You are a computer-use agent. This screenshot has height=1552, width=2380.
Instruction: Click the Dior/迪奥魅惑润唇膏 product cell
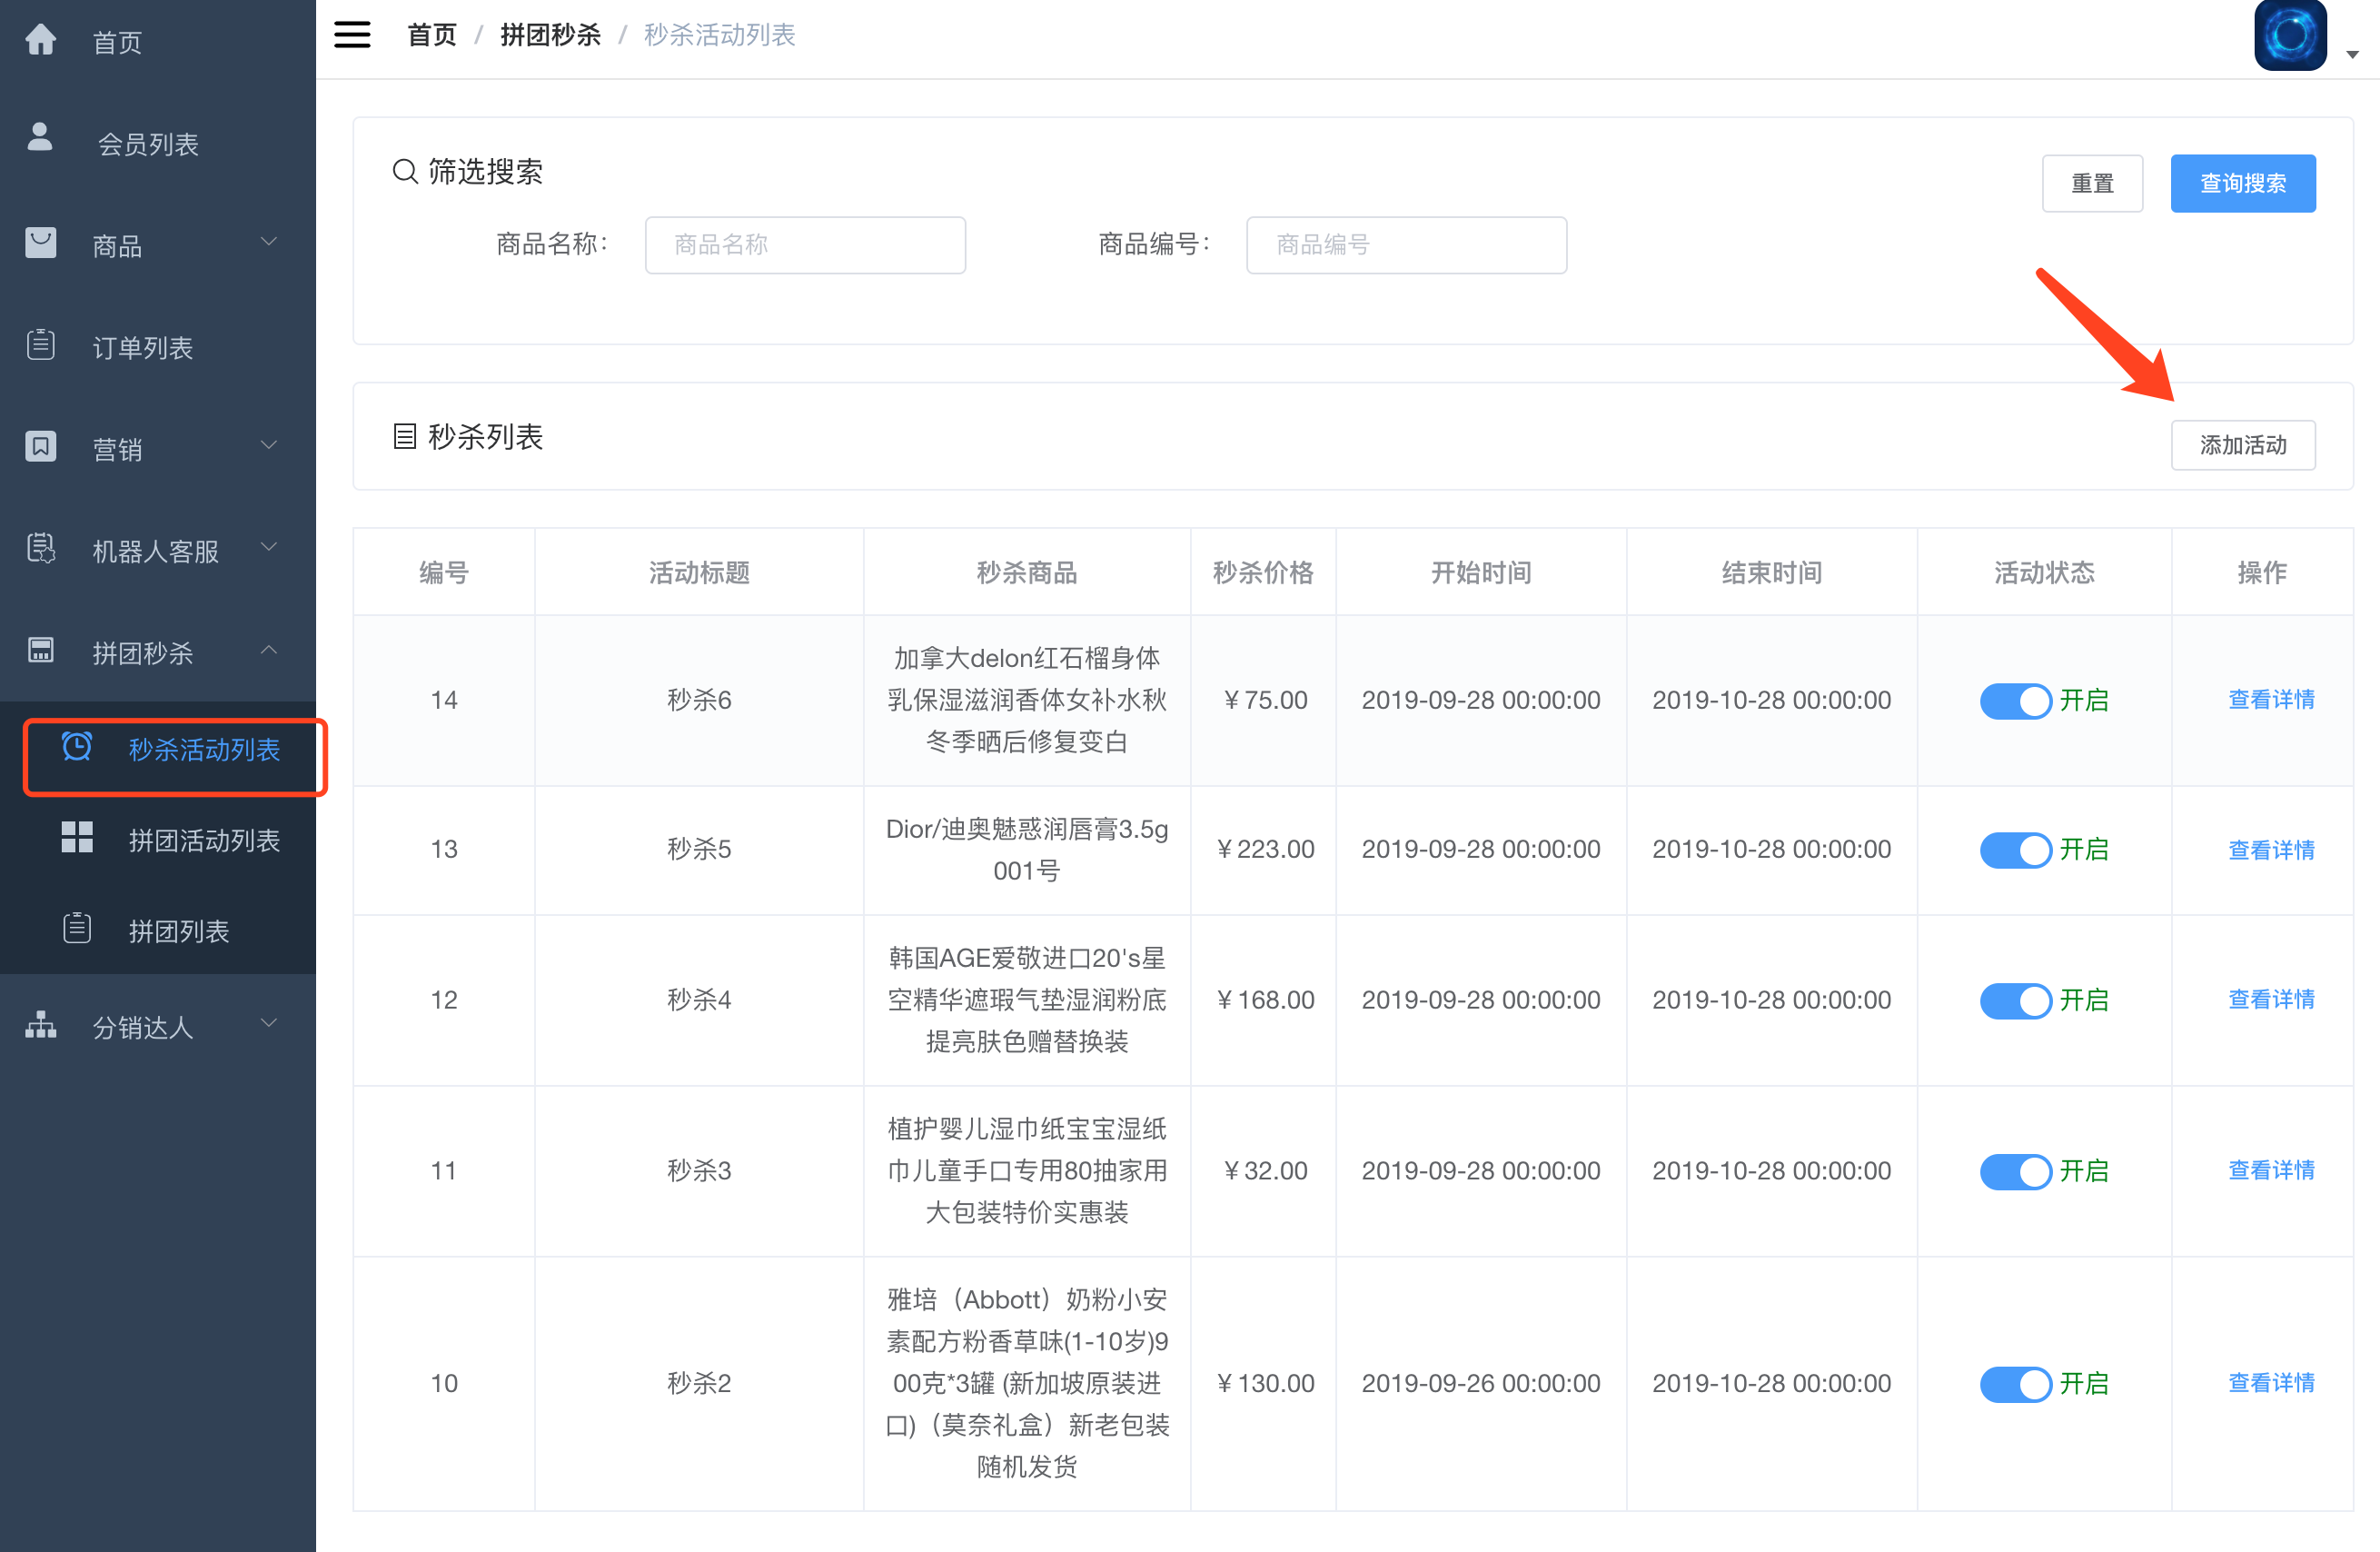coord(1027,851)
